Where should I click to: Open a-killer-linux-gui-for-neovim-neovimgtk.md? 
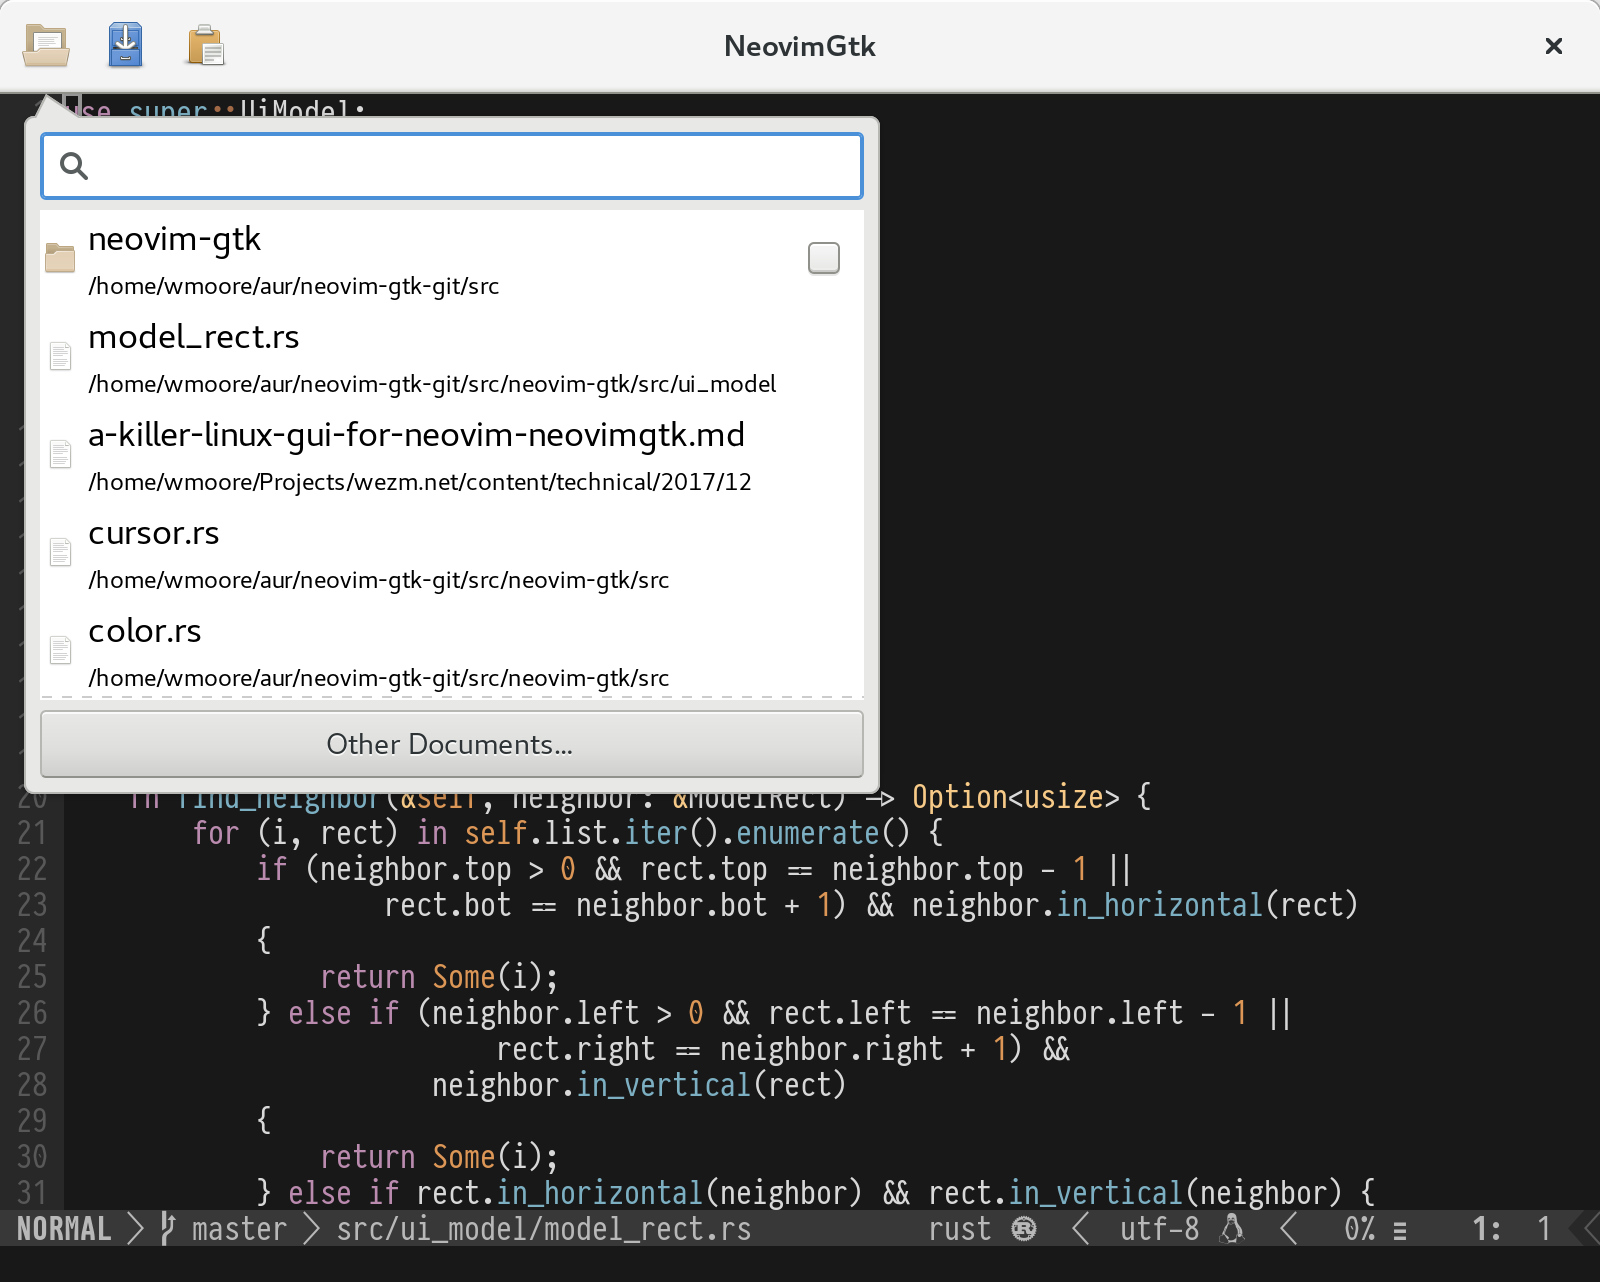tap(452, 455)
